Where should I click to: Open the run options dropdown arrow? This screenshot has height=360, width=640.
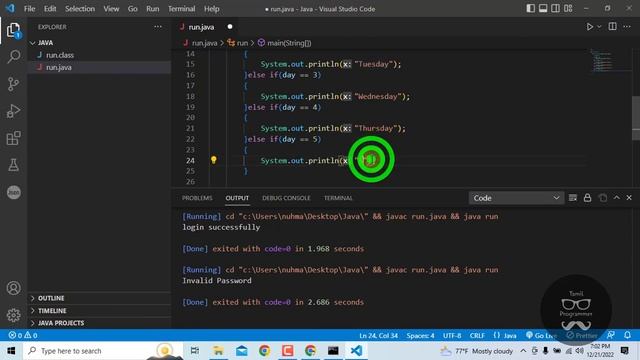(599, 27)
